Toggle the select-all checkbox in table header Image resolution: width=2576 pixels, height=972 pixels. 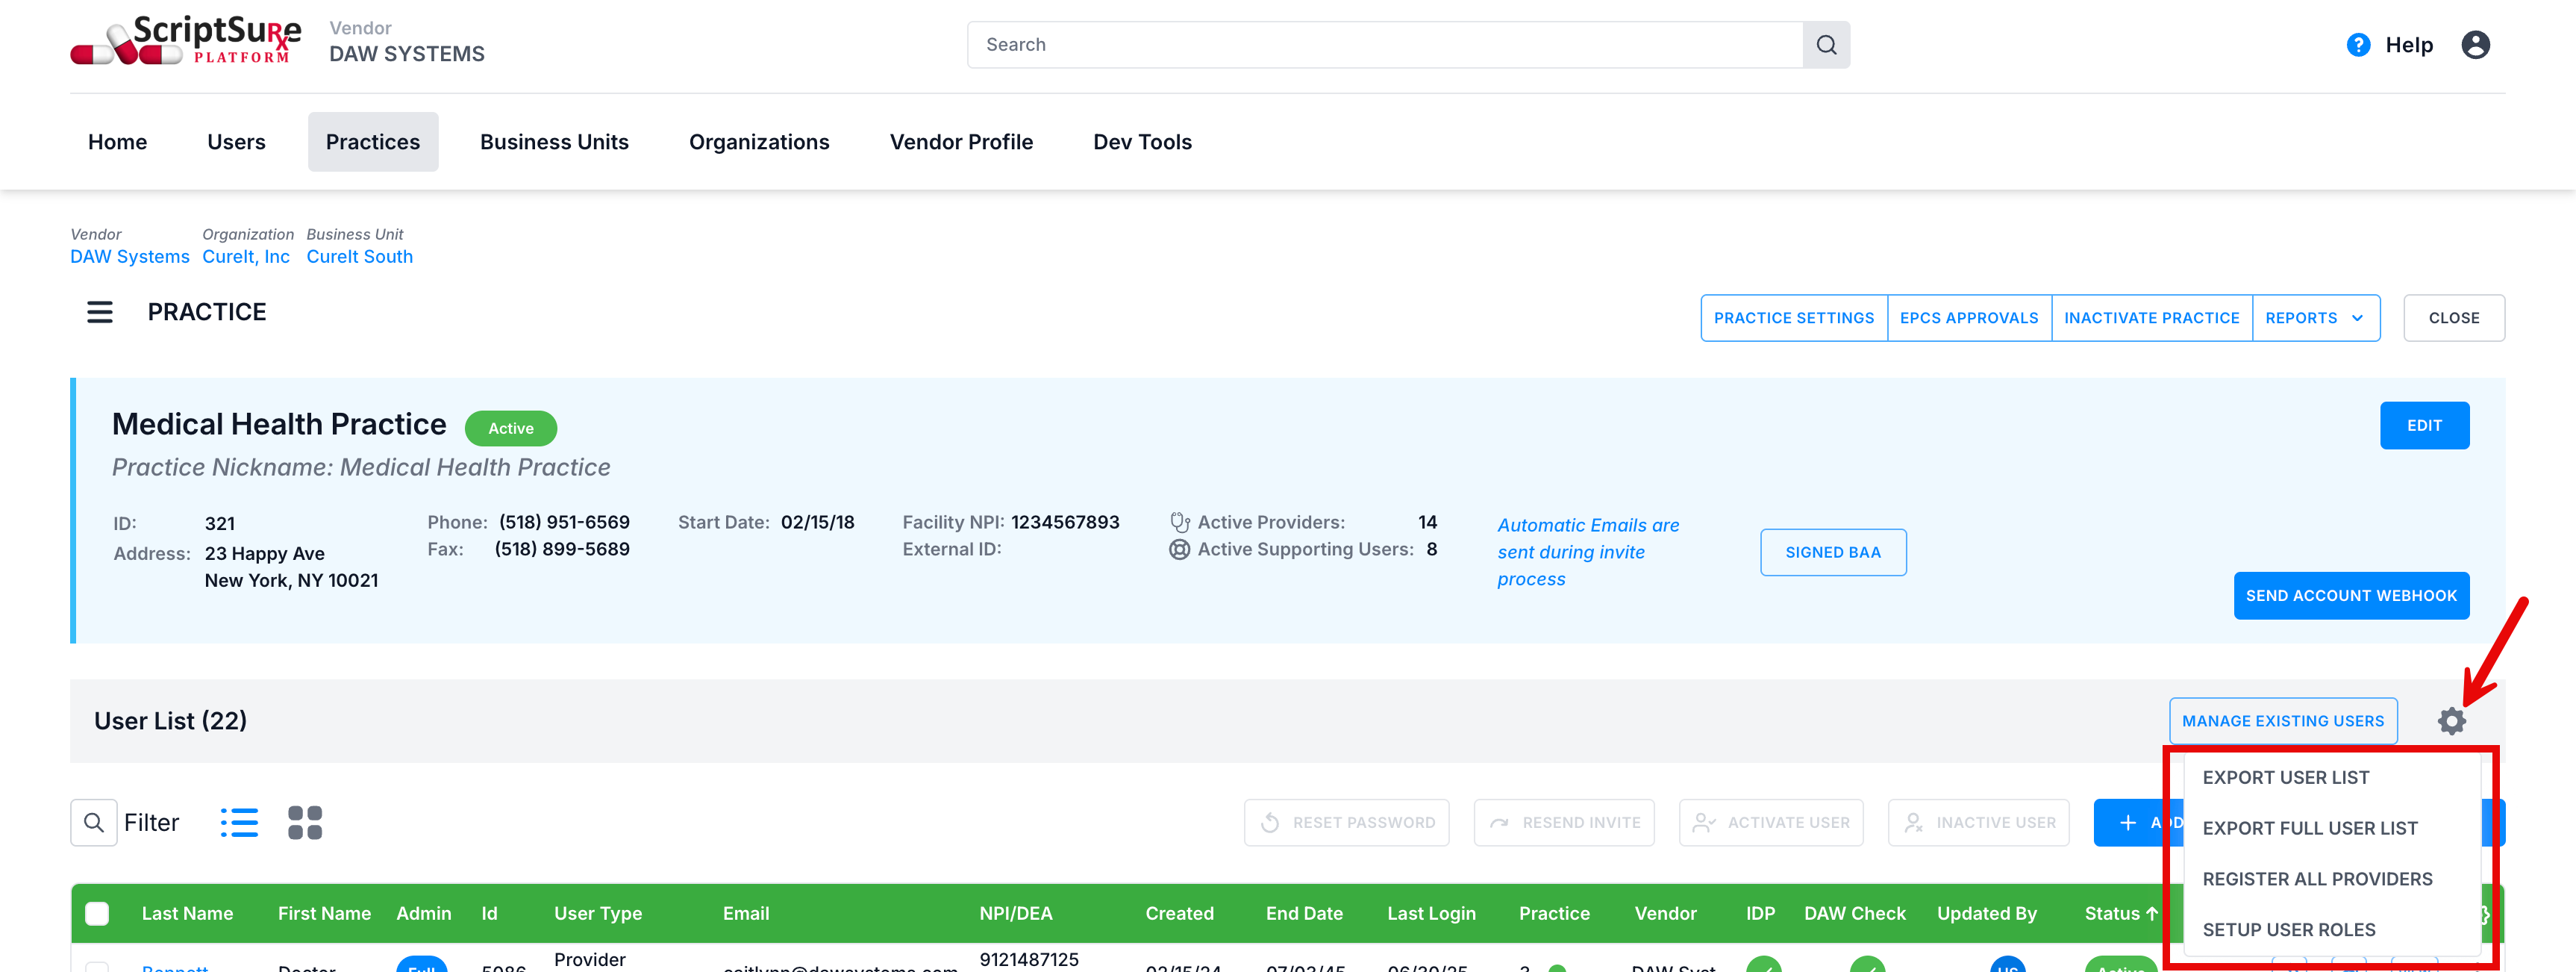tap(97, 913)
